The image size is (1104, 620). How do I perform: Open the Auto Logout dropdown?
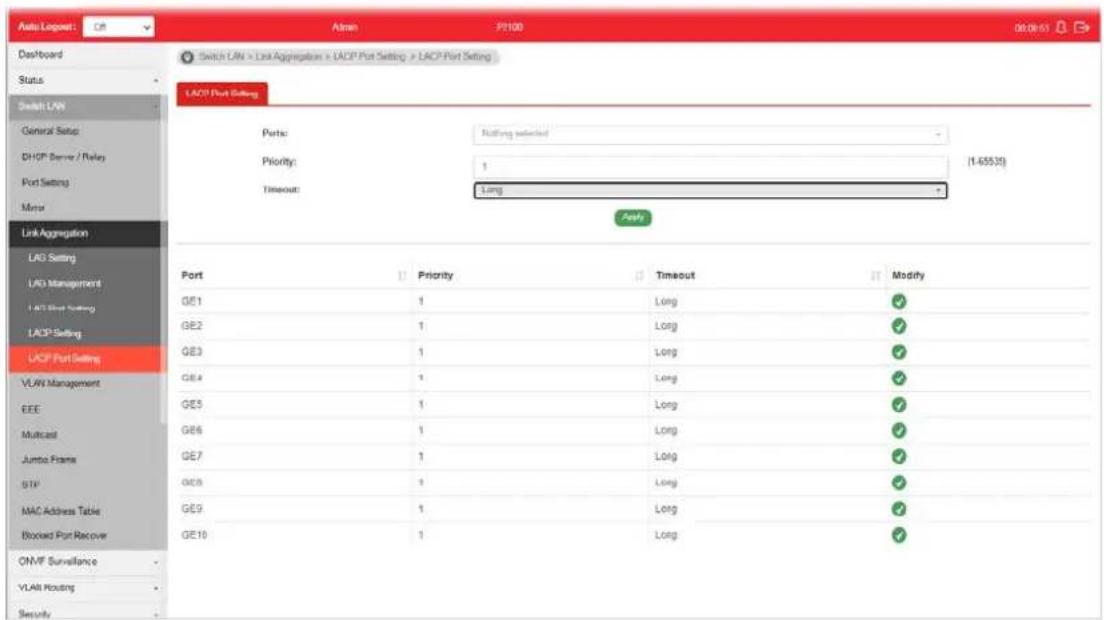click(118, 27)
